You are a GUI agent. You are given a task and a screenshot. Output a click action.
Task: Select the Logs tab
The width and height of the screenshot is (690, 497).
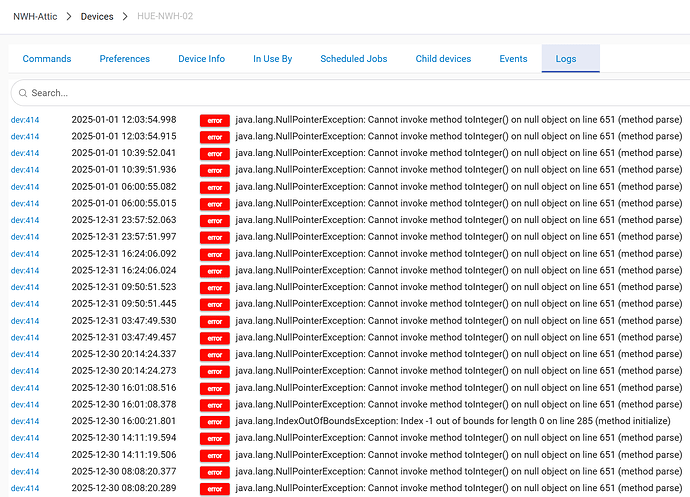570,59
